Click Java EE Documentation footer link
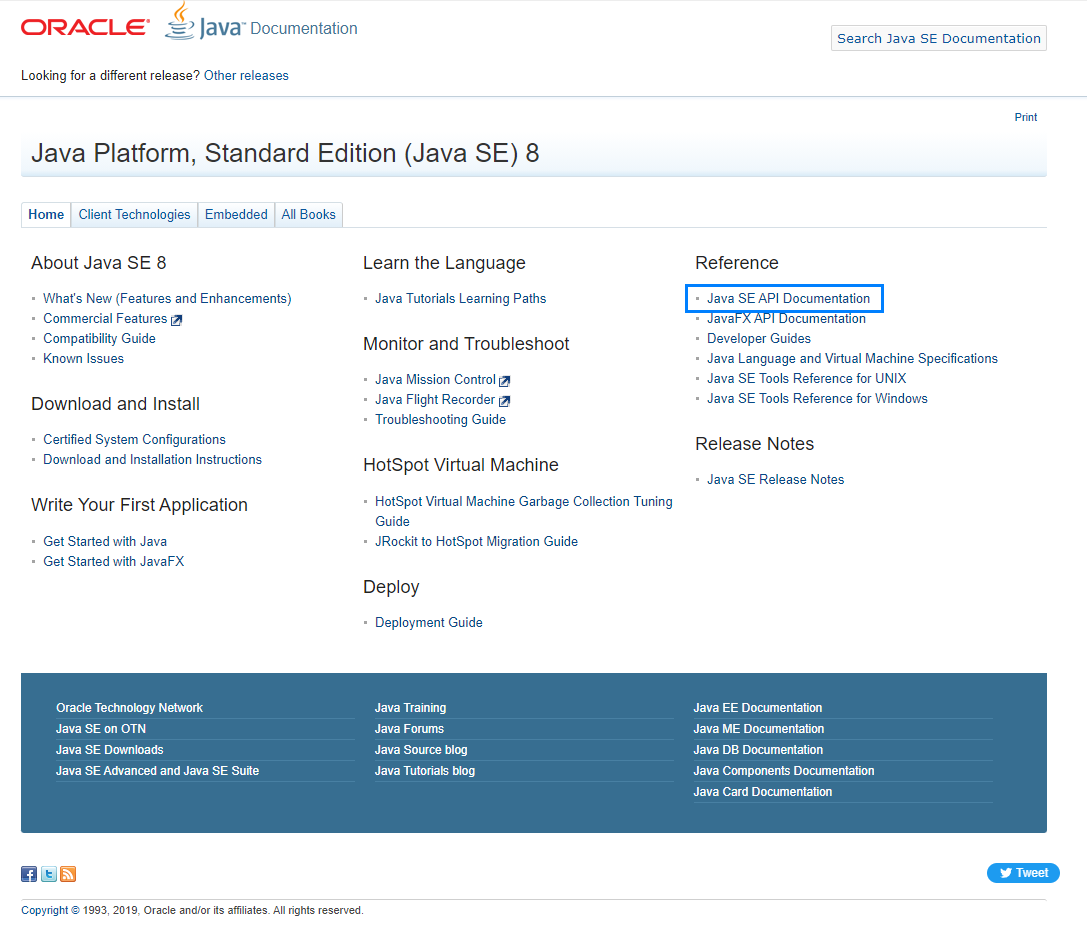Image resolution: width=1087 pixels, height=926 pixels. [x=758, y=708]
